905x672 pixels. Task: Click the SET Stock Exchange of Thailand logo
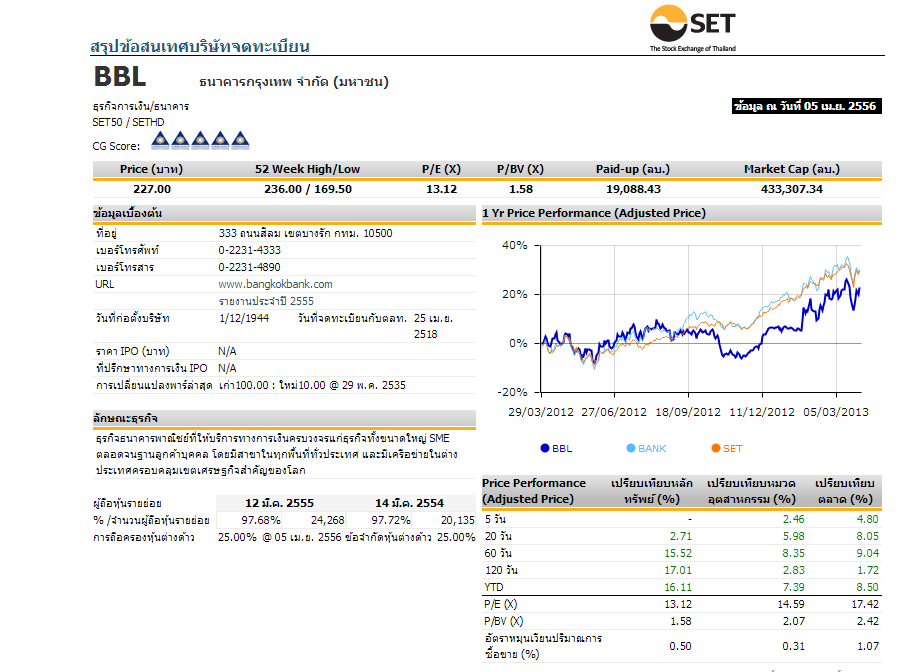pyautogui.click(x=693, y=28)
